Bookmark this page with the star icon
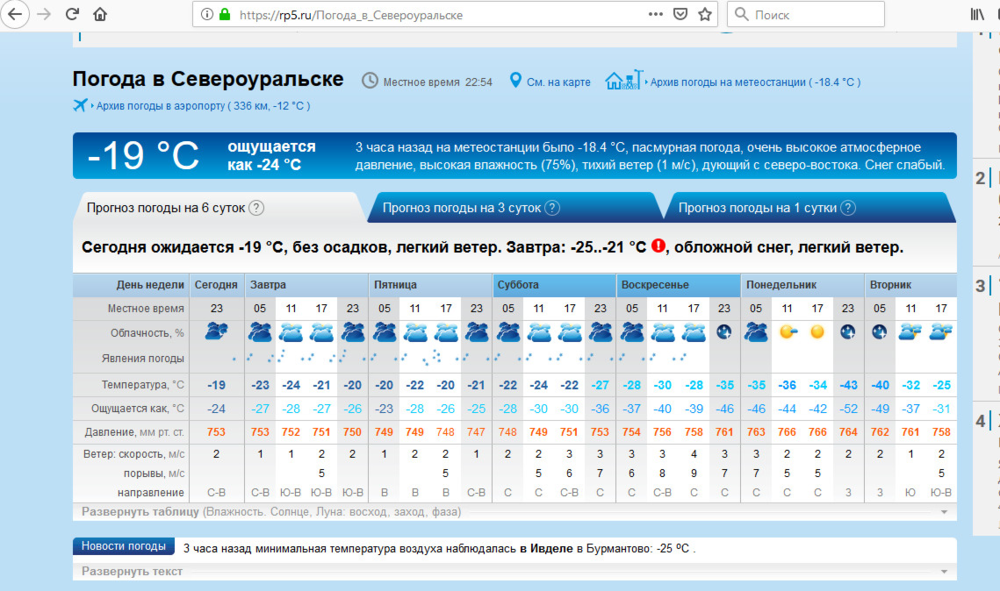The height and width of the screenshot is (591, 1000). click(705, 15)
